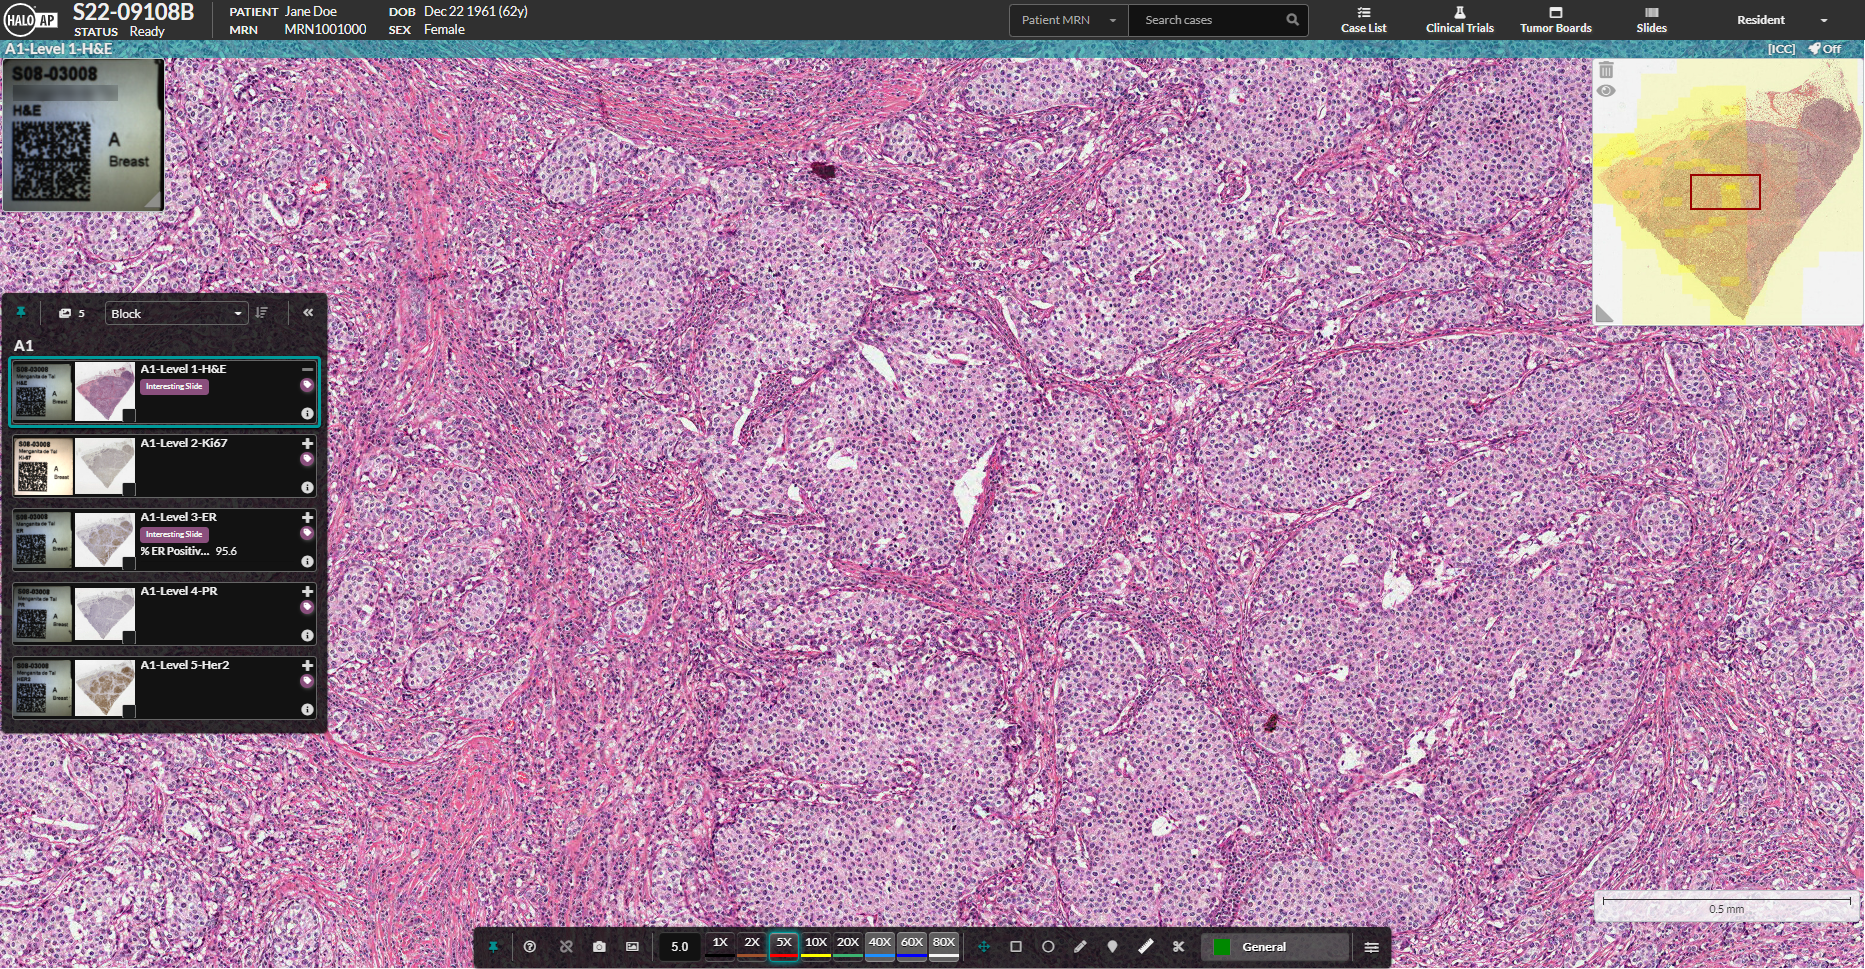Open the help question-mark icon in toolbar

[530, 947]
